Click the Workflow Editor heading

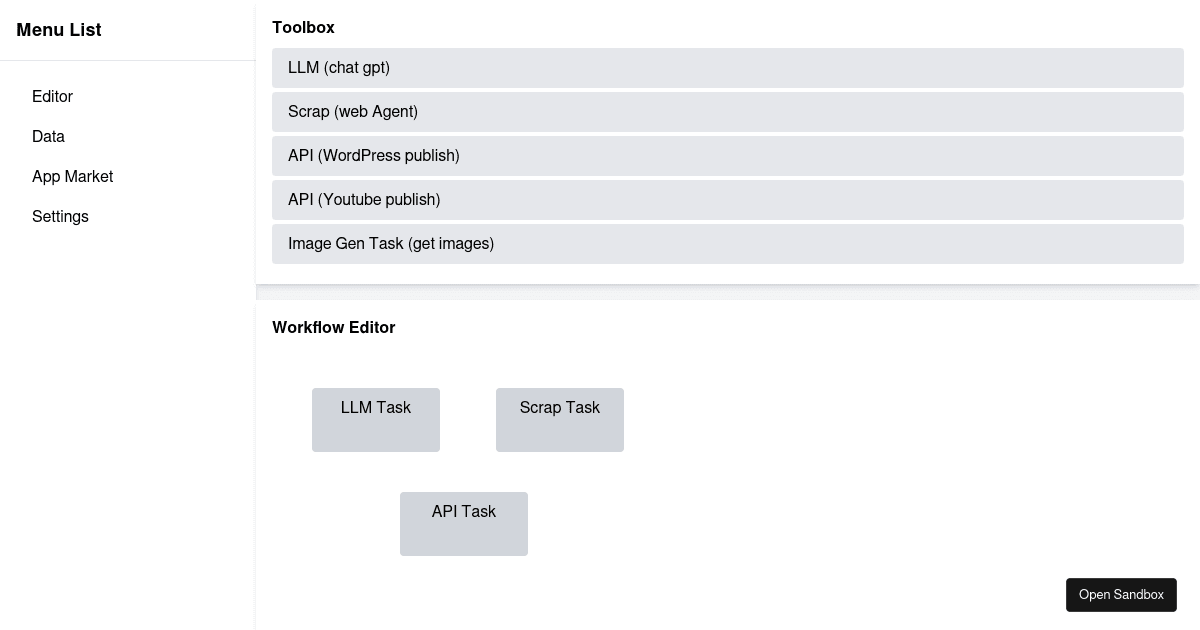point(334,327)
